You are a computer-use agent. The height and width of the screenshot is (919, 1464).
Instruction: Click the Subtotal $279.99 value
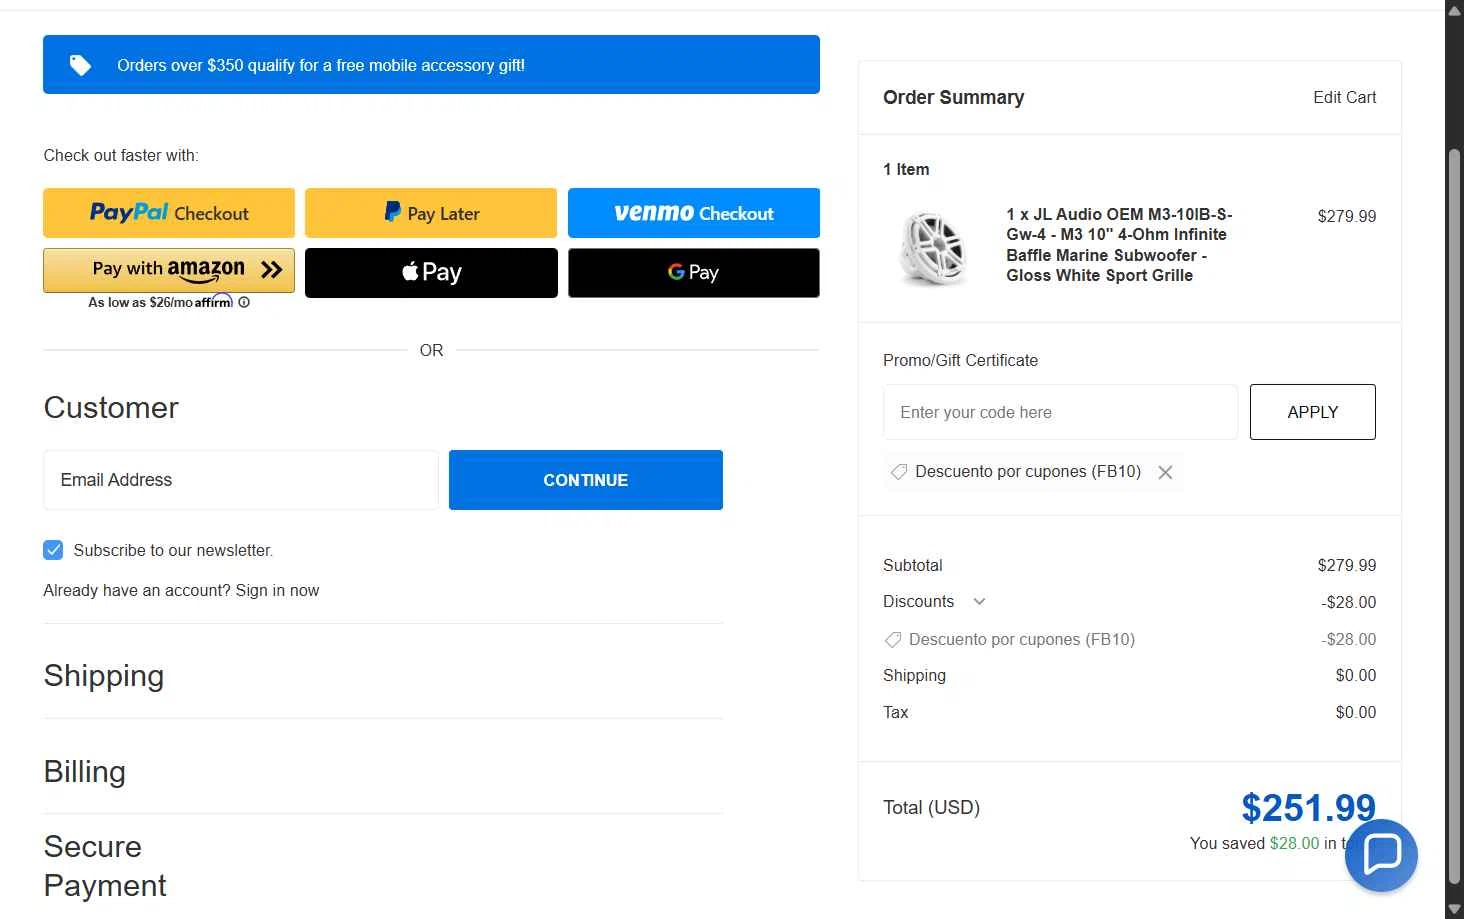pyautogui.click(x=1346, y=565)
